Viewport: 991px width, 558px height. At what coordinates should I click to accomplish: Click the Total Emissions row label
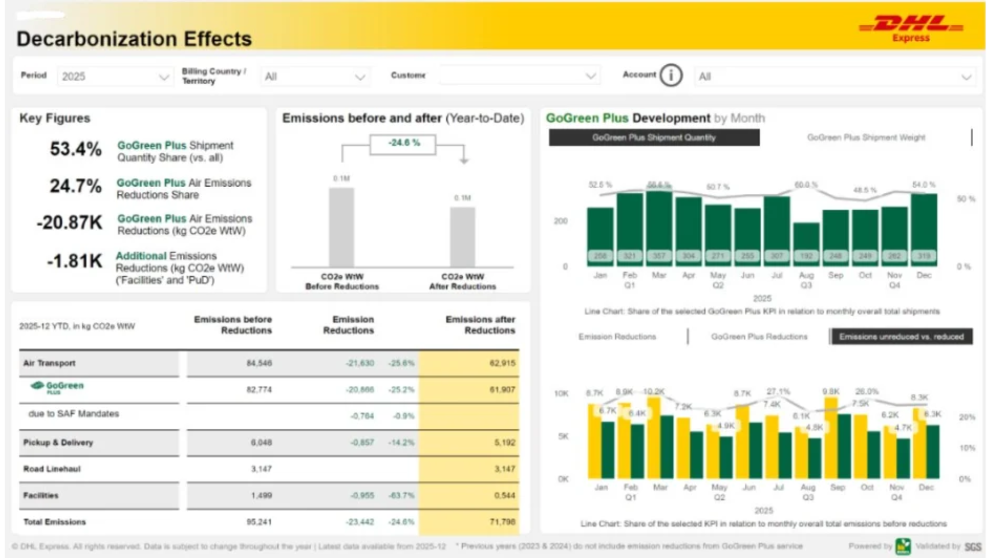(54, 522)
